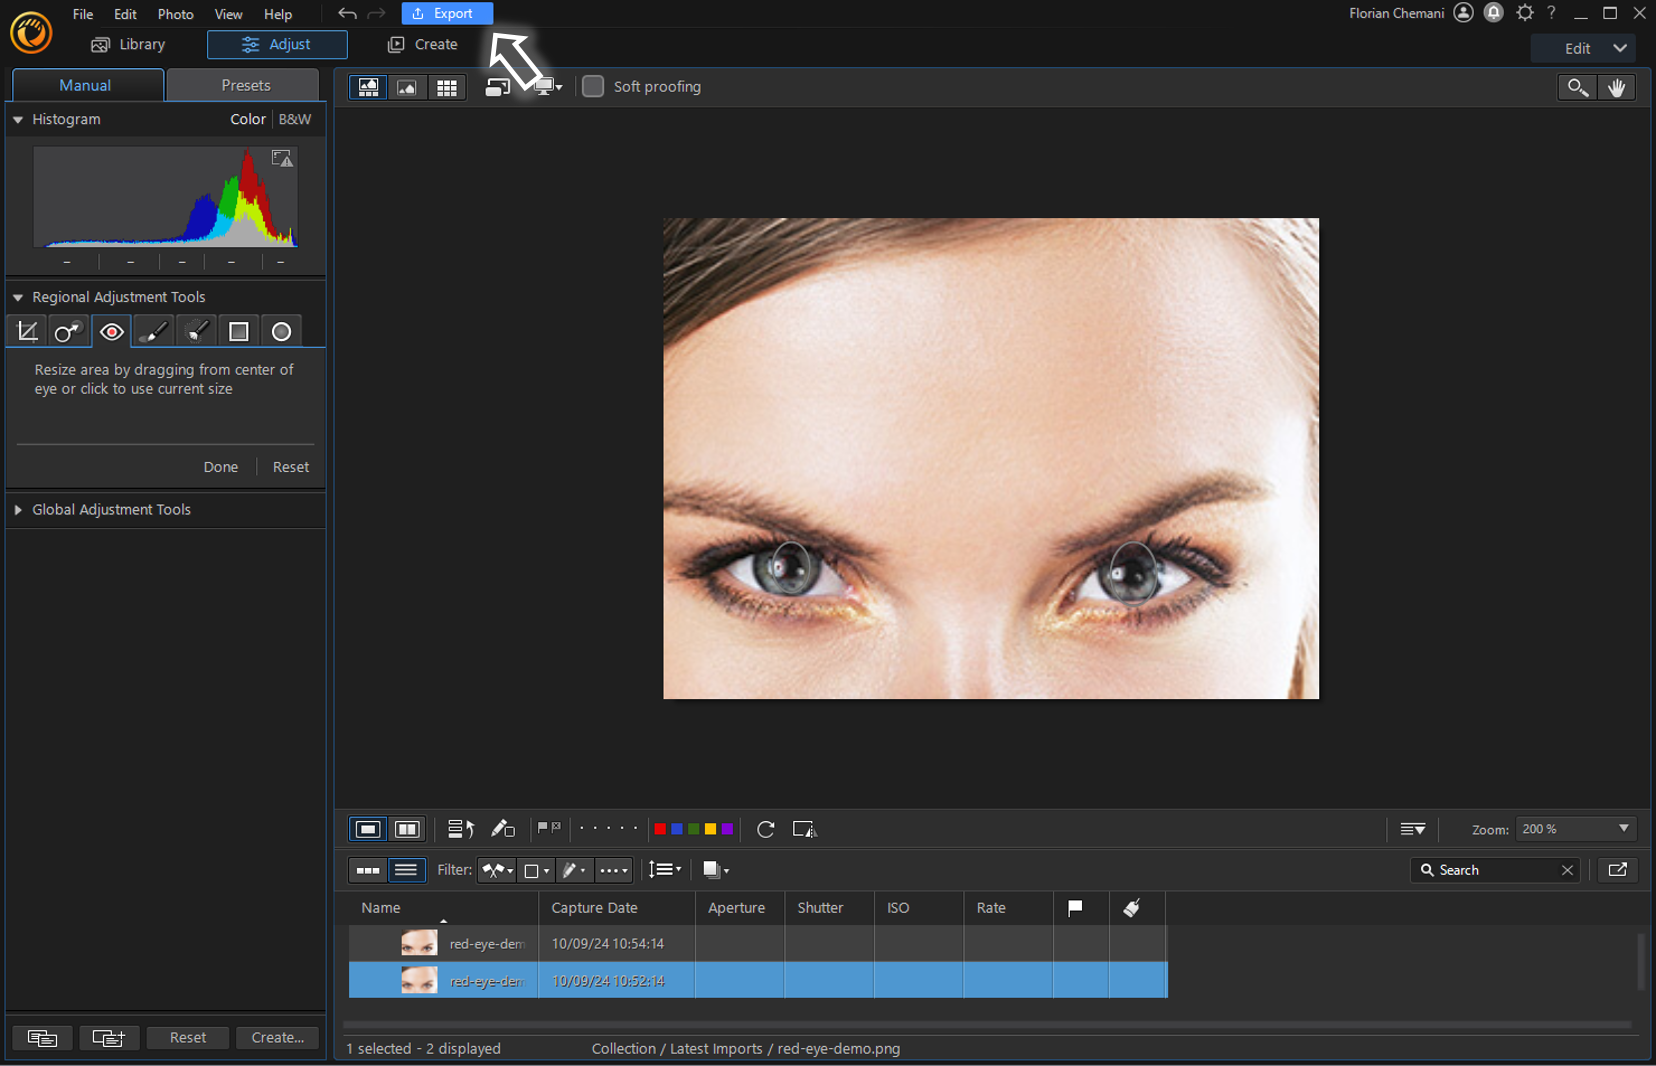The width and height of the screenshot is (1656, 1066).
Task: Open the Photo menu
Action: click(x=176, y=14)
